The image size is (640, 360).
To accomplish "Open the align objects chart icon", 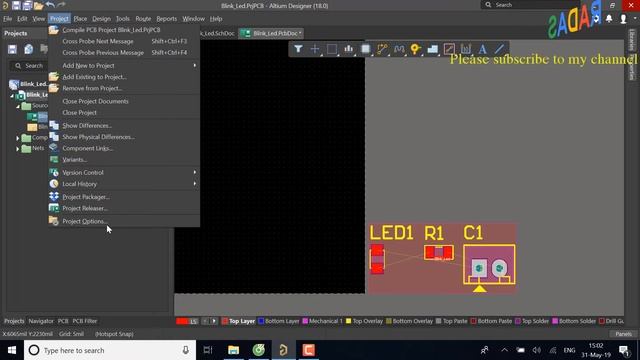I will 349,49.
